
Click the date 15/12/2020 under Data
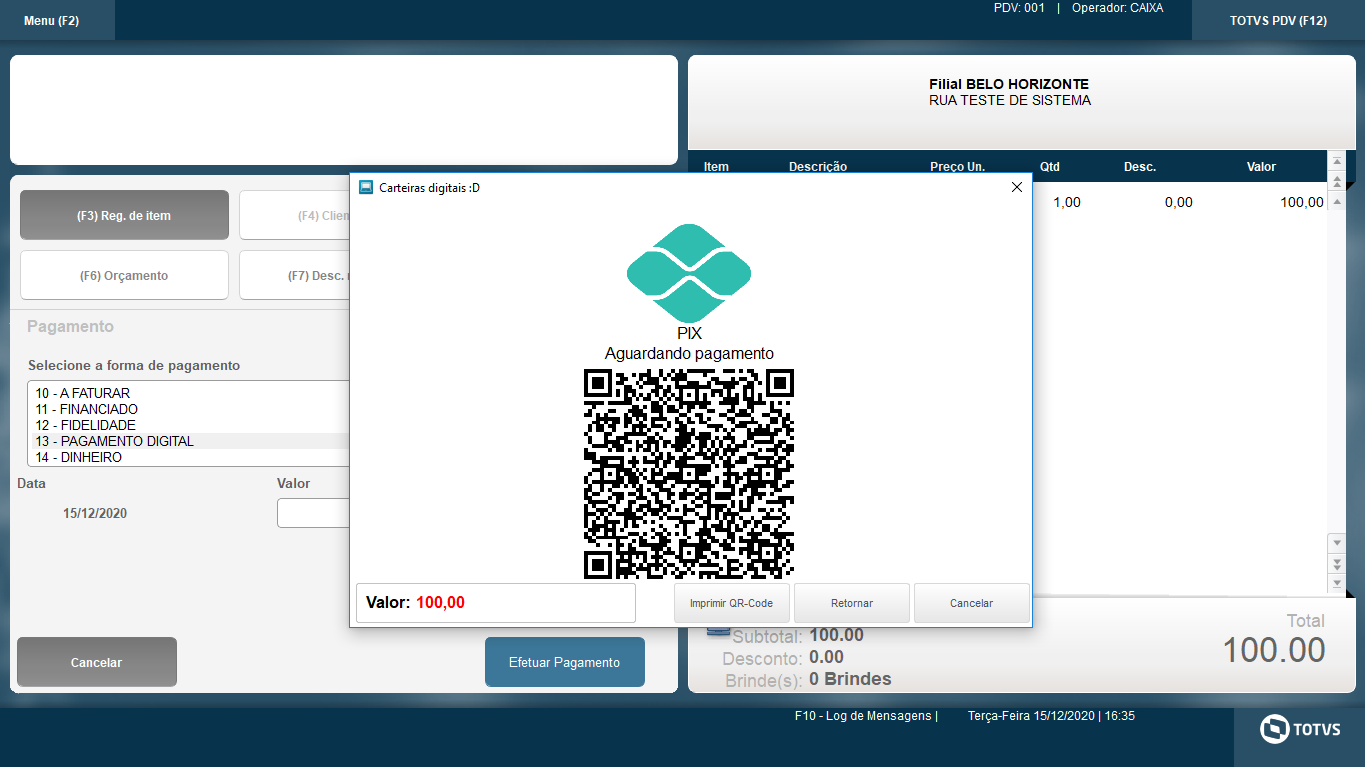point(95,513)
